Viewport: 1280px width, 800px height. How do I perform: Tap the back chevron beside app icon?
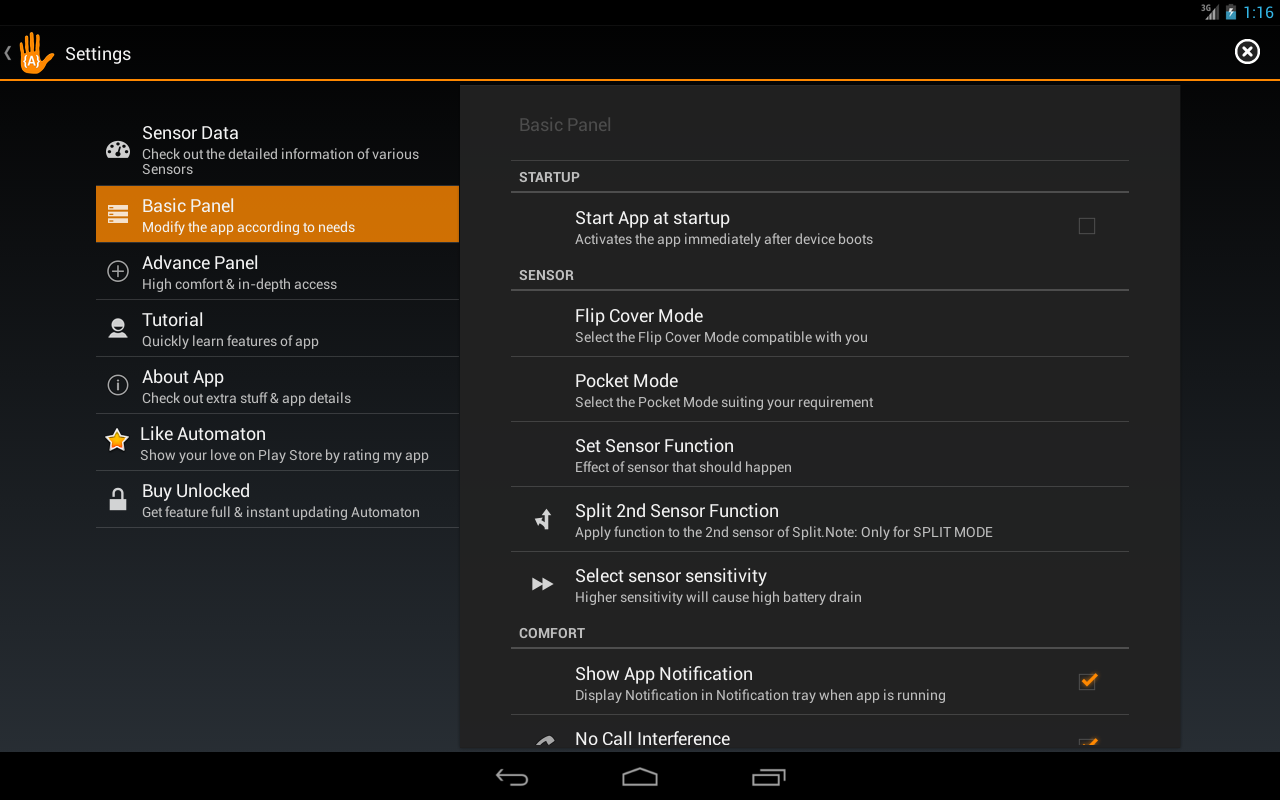[x=8, y=53]
